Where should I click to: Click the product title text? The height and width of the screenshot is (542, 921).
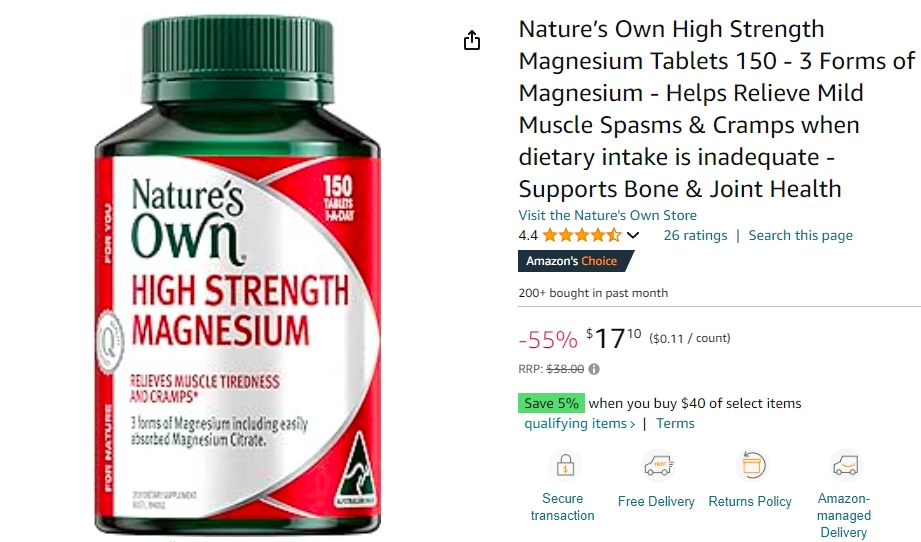click(x=716, y=109)
